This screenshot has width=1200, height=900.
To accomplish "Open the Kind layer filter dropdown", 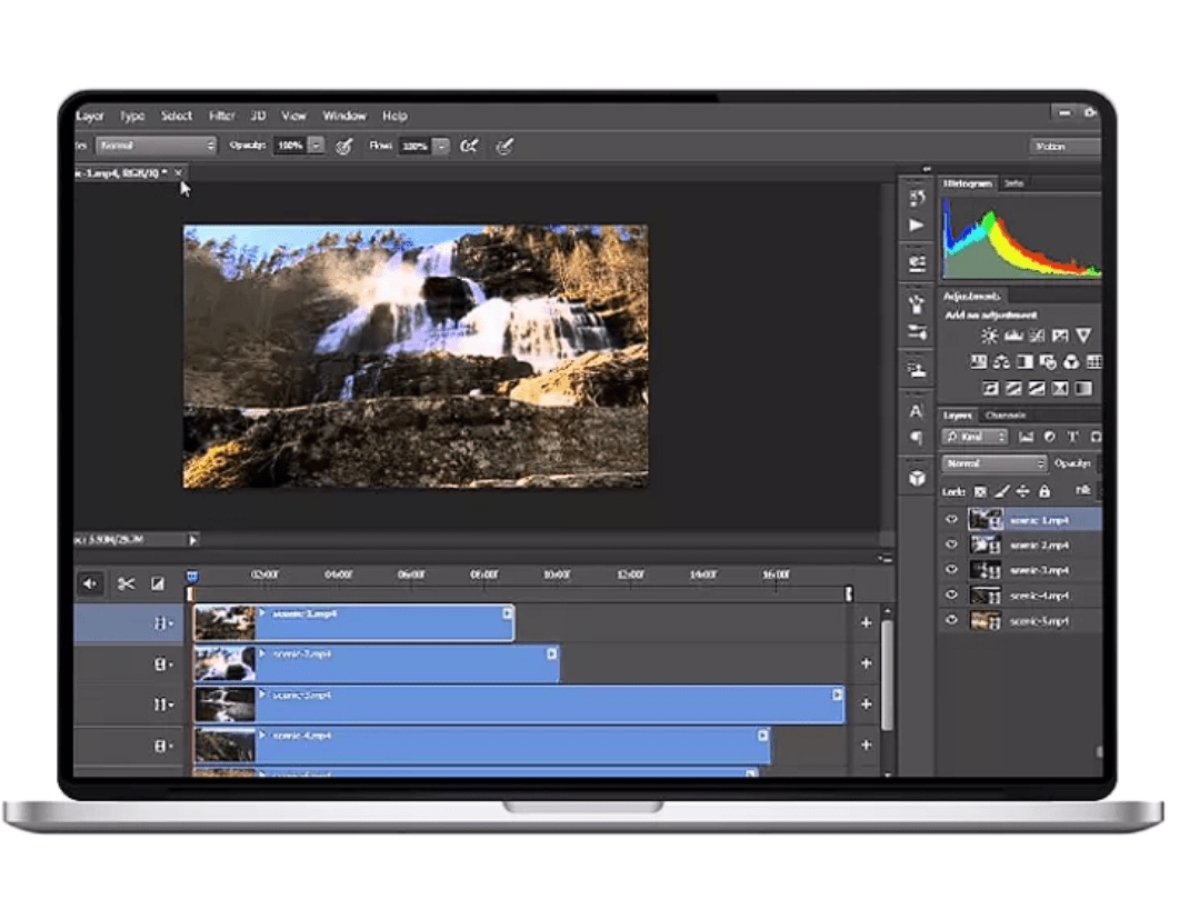I will [x=975, y=437].
